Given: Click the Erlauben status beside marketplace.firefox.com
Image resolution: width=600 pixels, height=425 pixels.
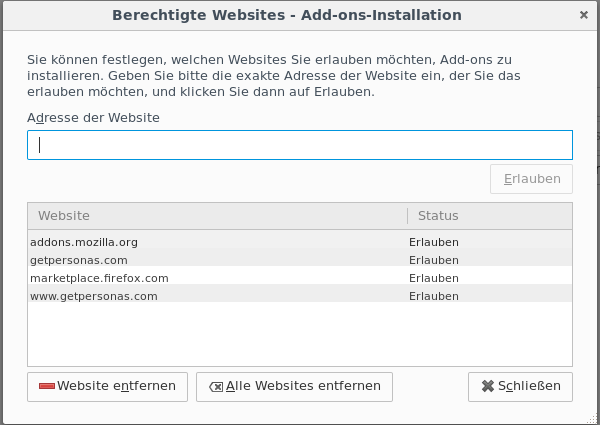Looking at the screenshot, I should [x=433, y=278].
